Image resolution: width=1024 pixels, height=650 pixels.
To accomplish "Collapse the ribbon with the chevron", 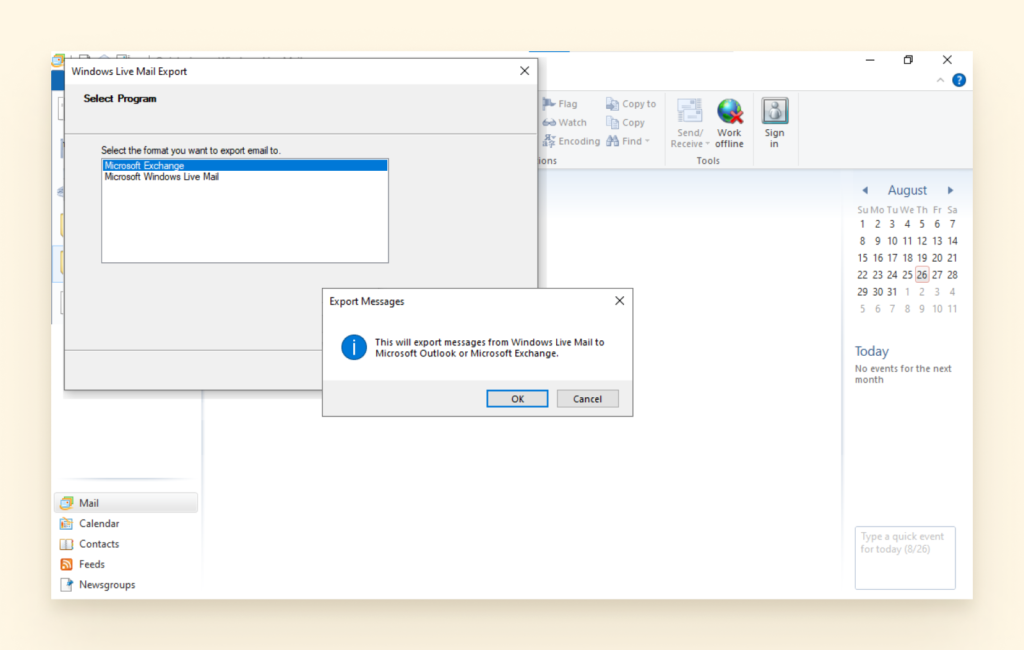I will [940, 80].
